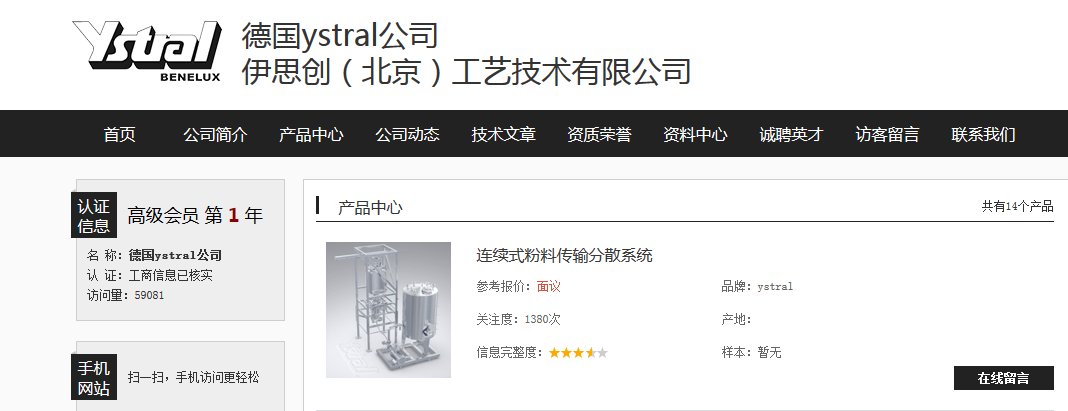Viewport: 1068px width, 411px height.
Task: Click the 面议 reference price text
Action: pyautogui.click(x=548, y=286)
